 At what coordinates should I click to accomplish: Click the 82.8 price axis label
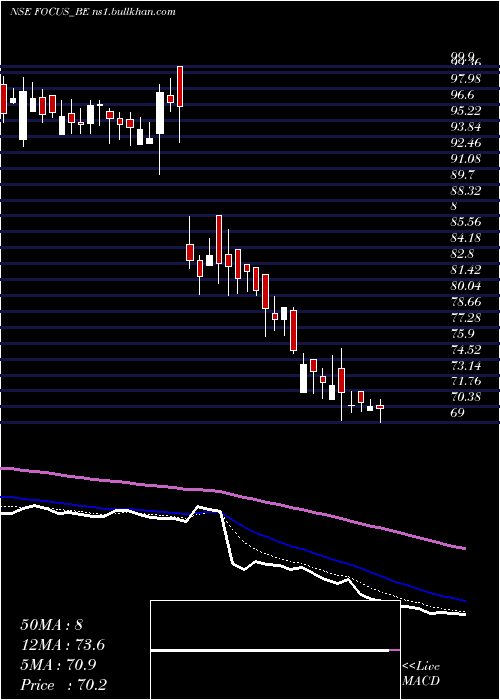(463, 254)
